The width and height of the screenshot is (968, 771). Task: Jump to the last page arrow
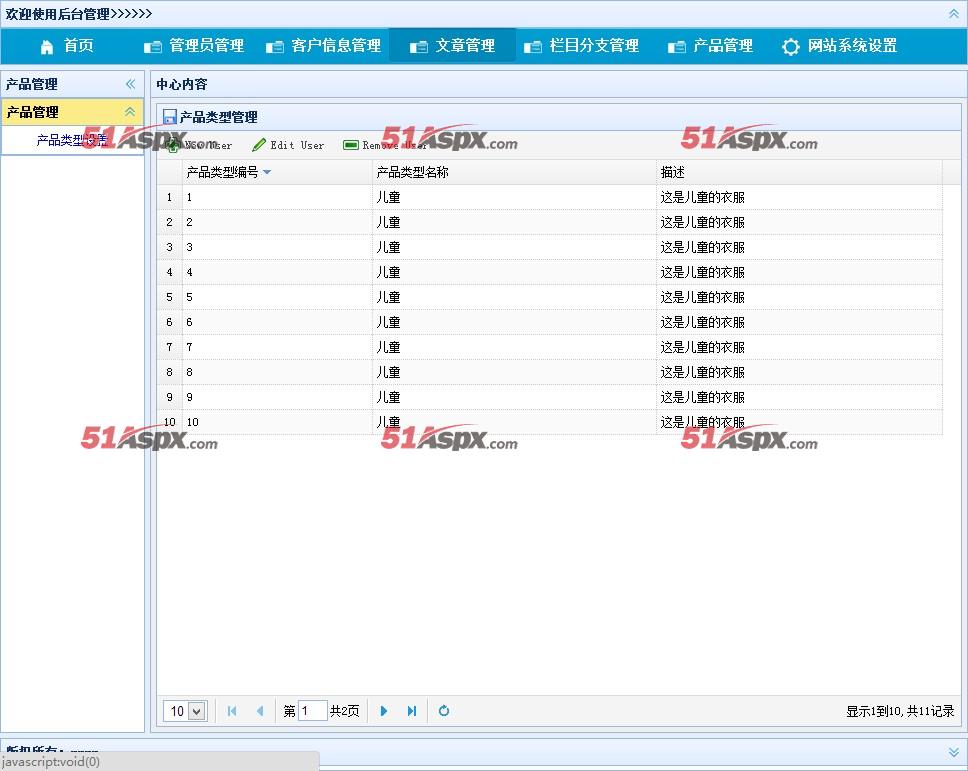coord(412,711)
